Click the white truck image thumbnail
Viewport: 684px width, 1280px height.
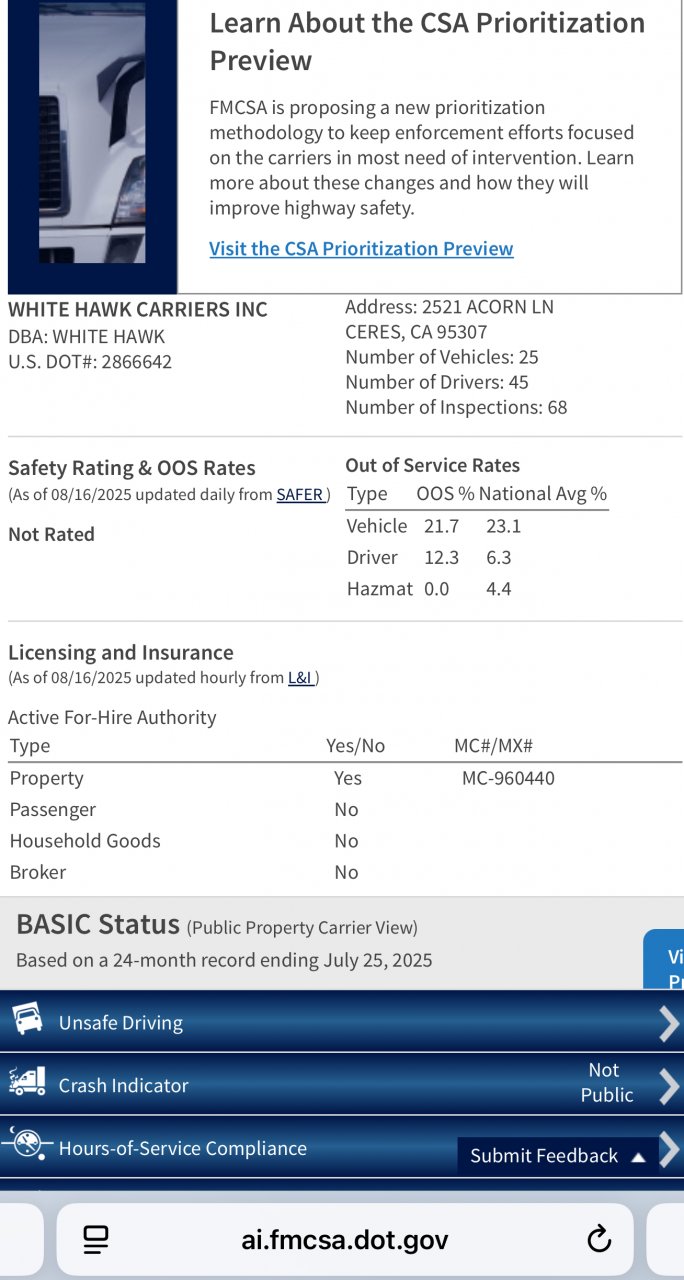[92, 140]
